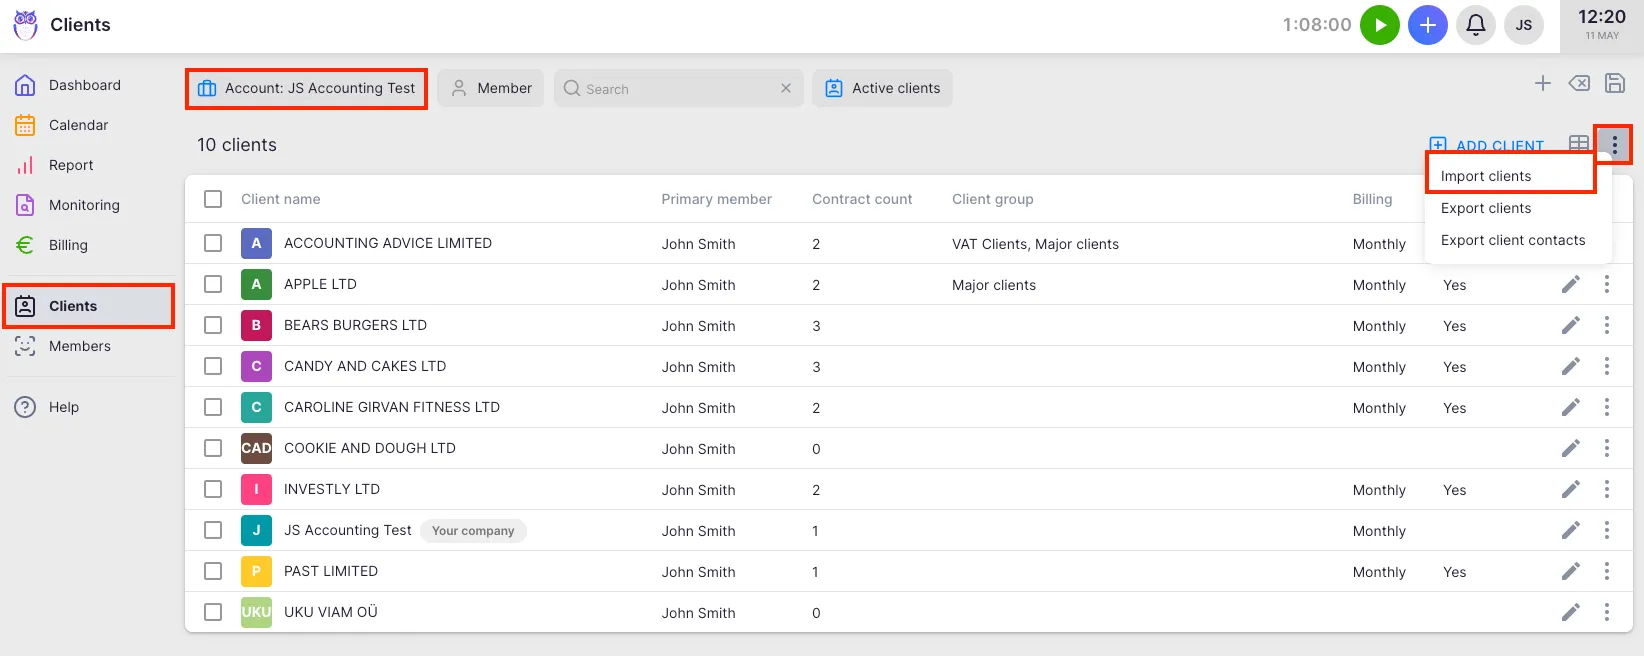Clear filters using the backspace icon
The image size is (1644, 656).
point(1579,83)
